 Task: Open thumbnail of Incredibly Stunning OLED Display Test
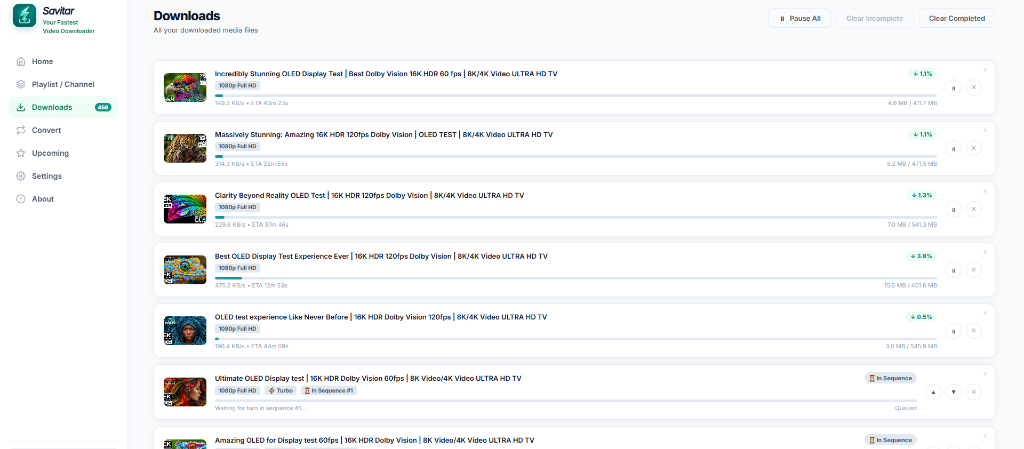click(185, 87)
